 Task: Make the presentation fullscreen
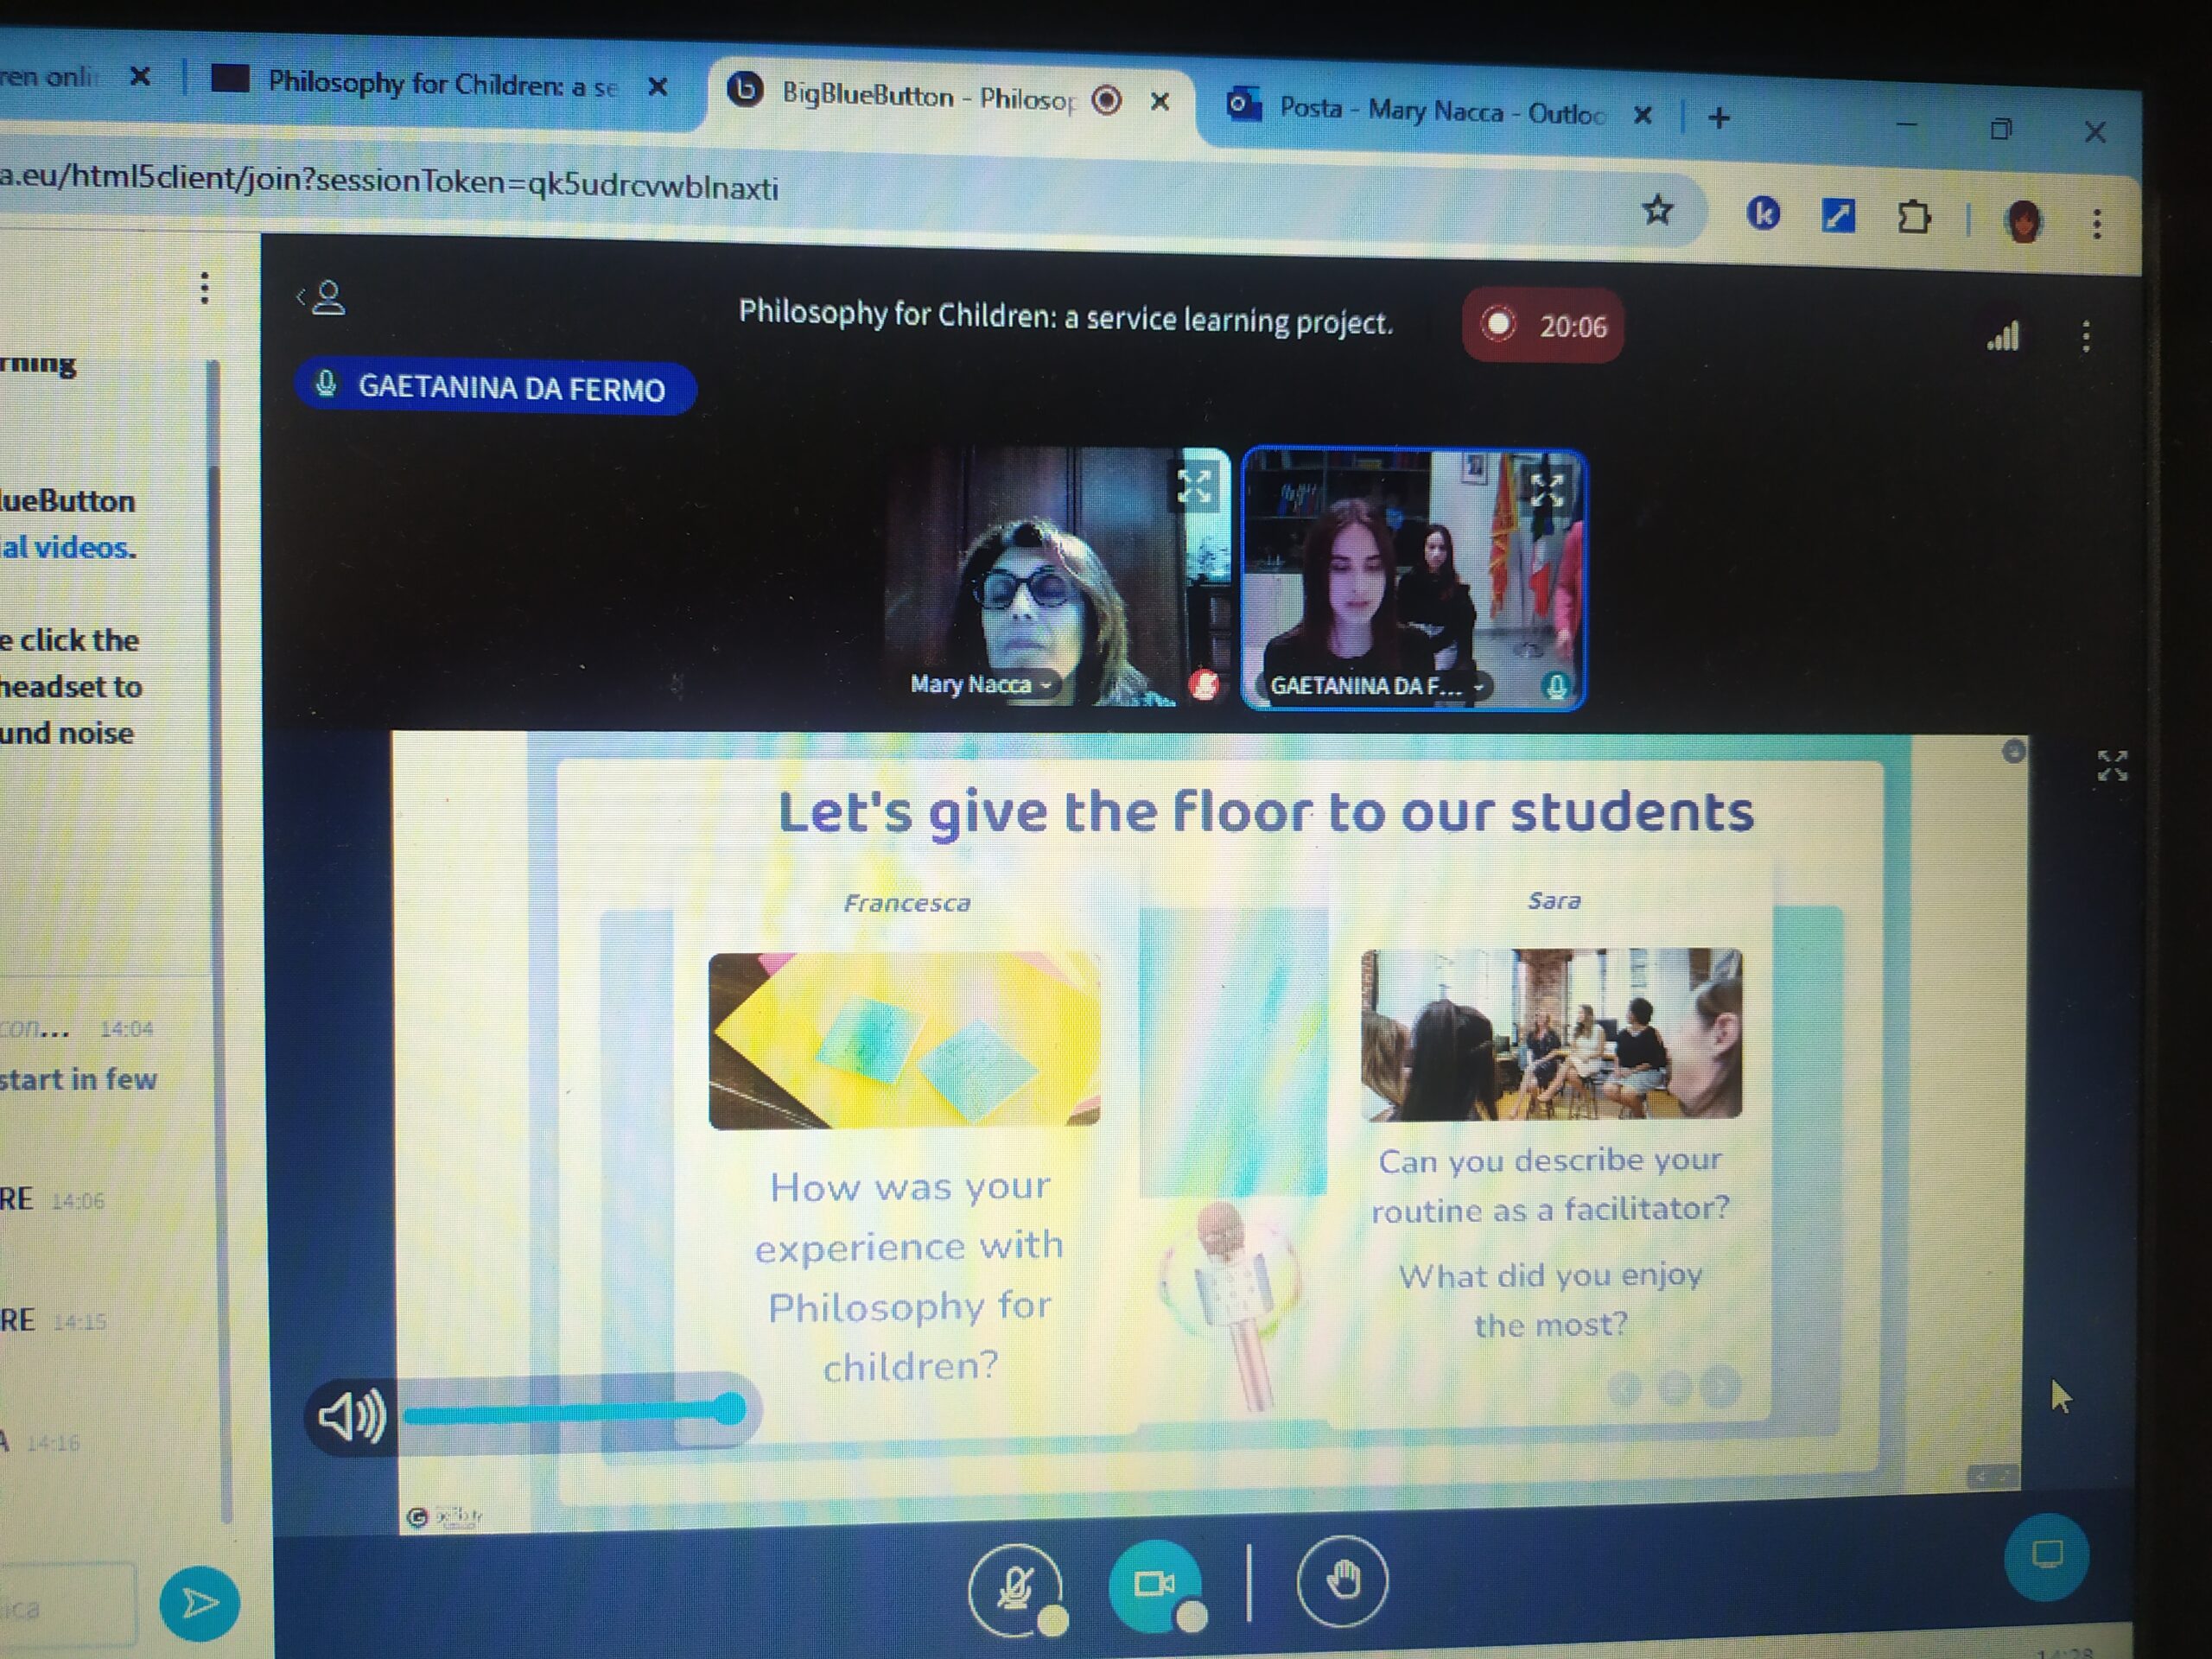click(x=2111, y=766)
